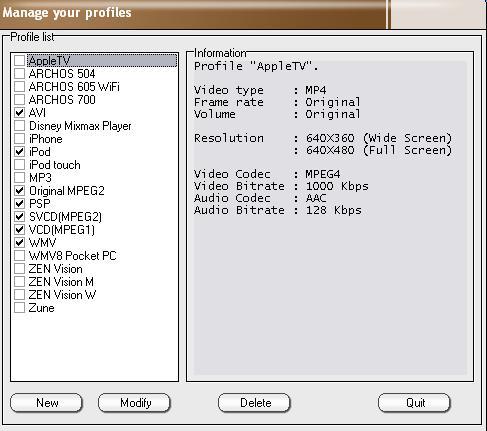Screen dimensions: 487x431
Task: Select the ZEN Vision W entry
Action: point(62,295)
